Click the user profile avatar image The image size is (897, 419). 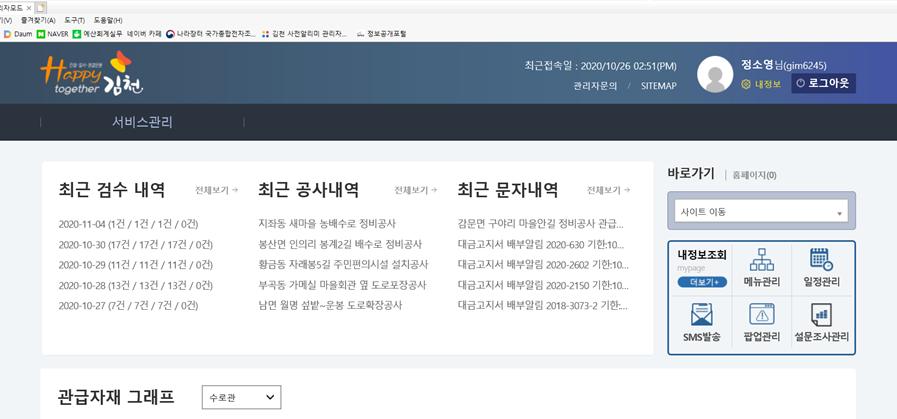715,74
